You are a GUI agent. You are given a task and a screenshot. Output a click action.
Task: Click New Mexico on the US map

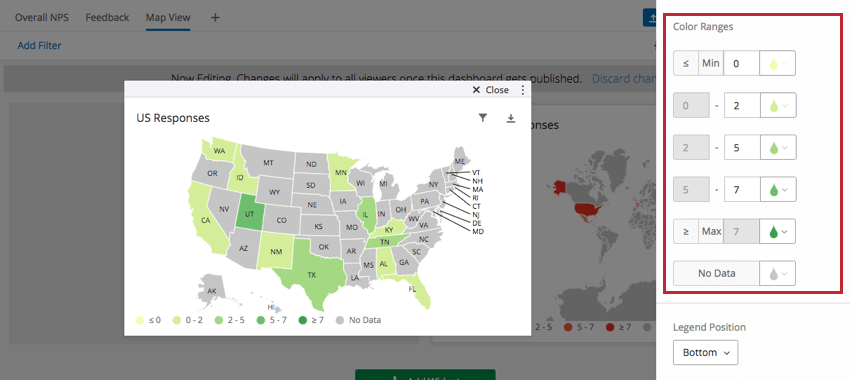275,252
